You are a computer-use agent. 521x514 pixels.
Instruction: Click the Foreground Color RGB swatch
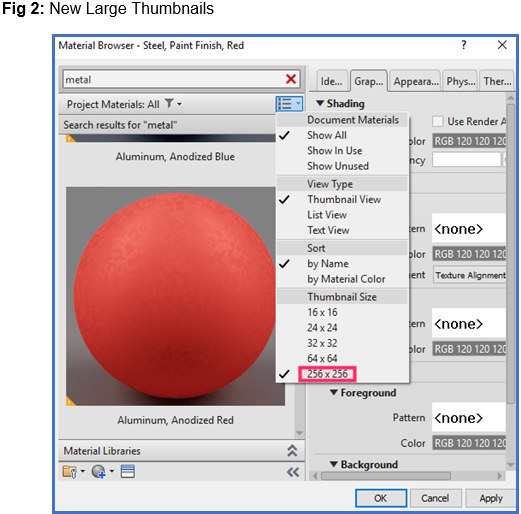coord(469,443)
